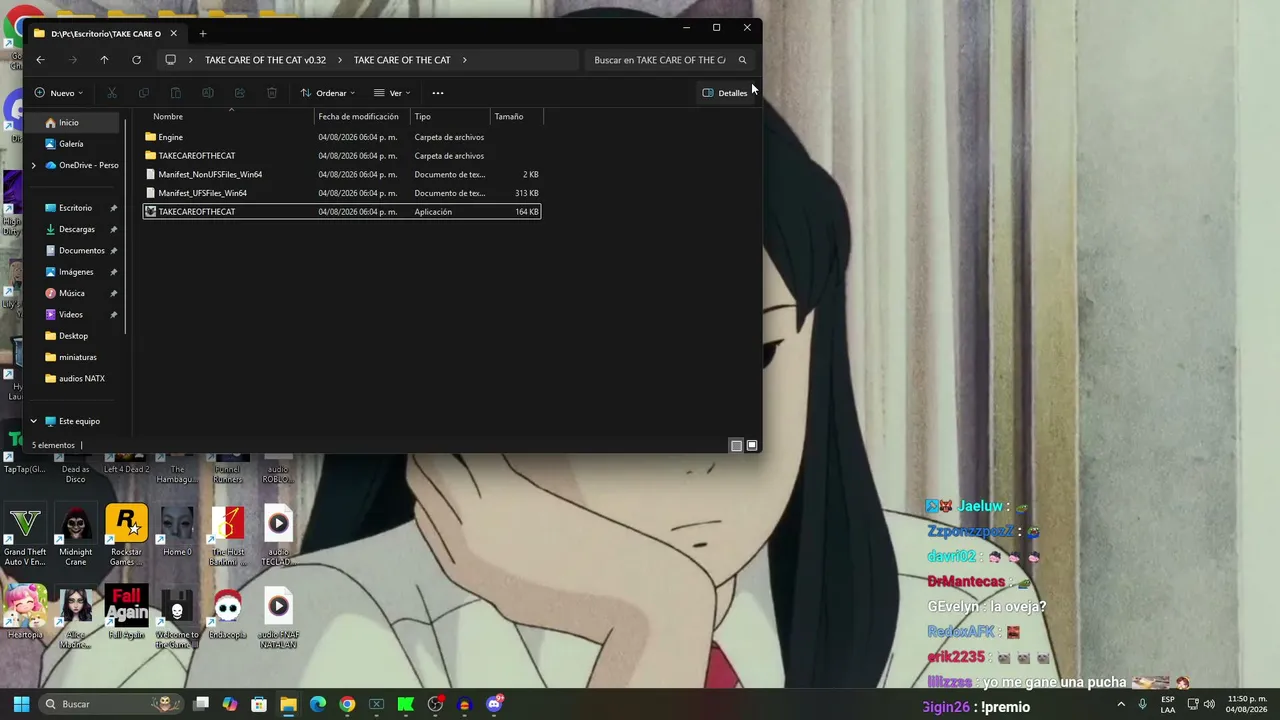Expand the OneDrive node arrow
Image resolution: width=1280 pixels, height=720 pixels.
34,165
